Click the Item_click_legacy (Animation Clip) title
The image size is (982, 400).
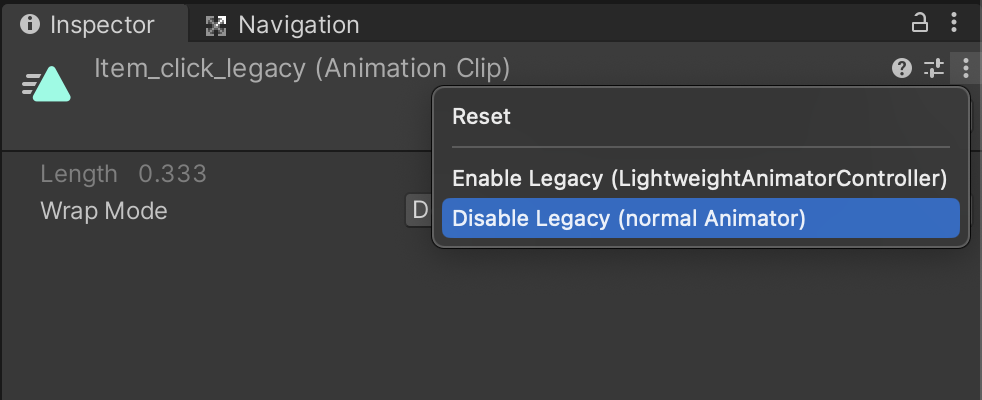tap(302, 68)
